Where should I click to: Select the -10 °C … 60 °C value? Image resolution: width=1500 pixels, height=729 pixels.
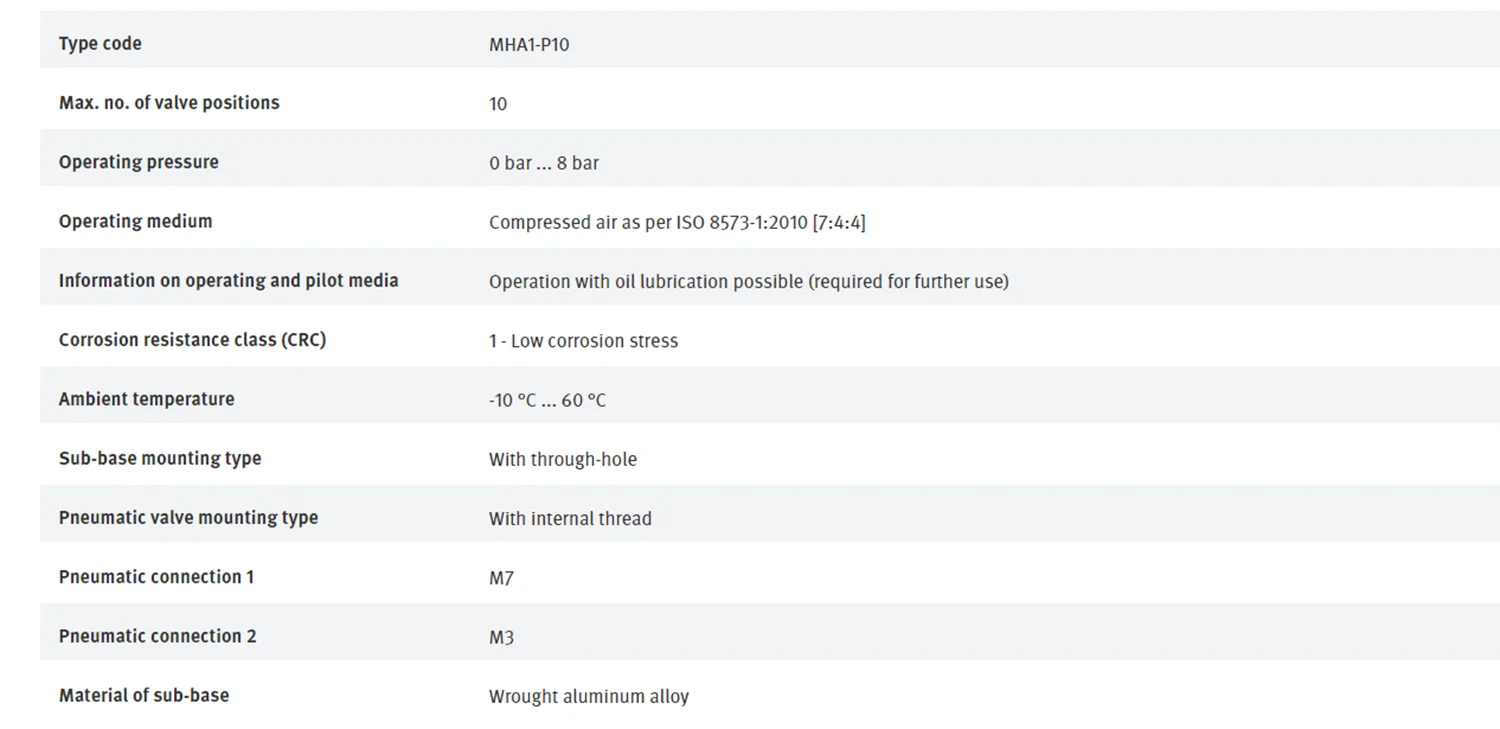547,401
